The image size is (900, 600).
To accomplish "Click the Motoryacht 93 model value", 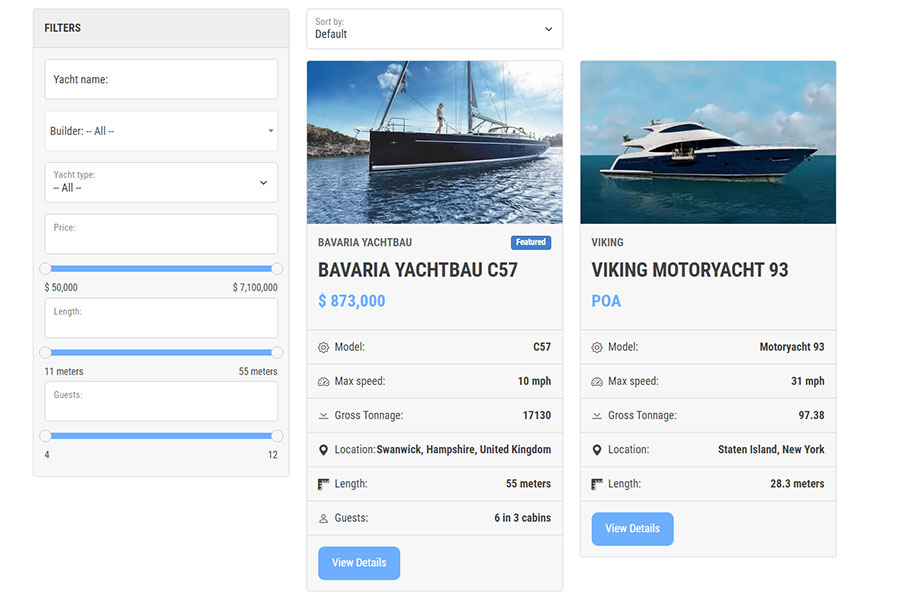I will click(792, 347).
